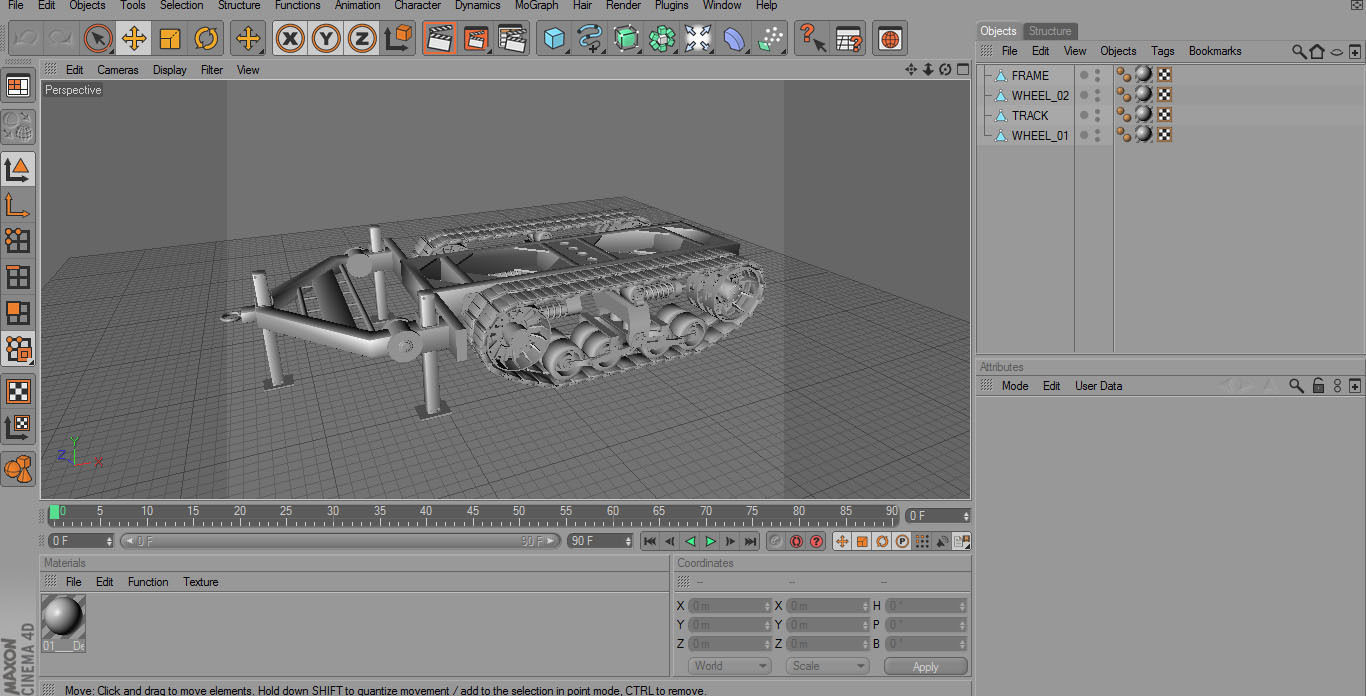
Task: Open the Scale dropdown in Coordinates
Action: 827,666
